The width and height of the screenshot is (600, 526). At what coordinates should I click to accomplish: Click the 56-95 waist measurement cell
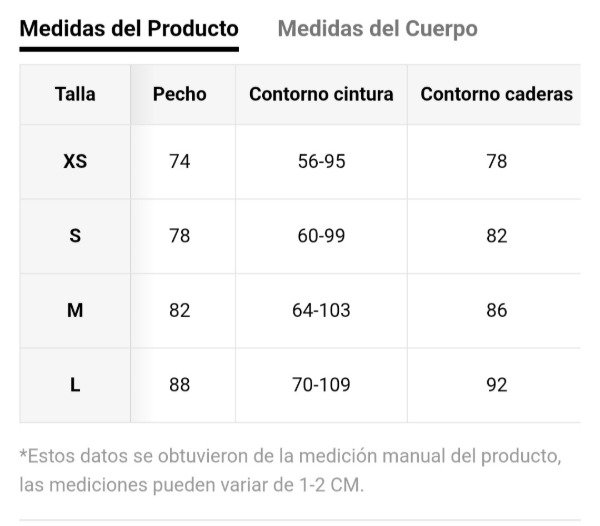point(321,161)
